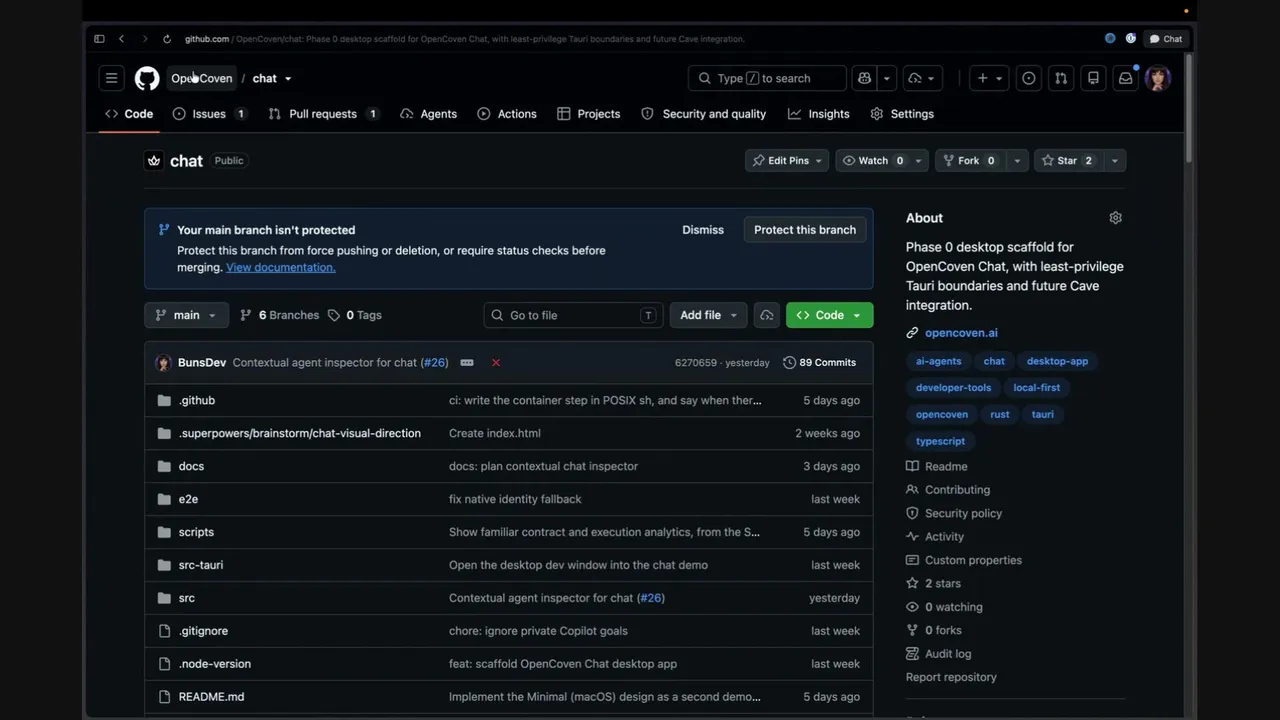This screenshot has height=720, width=1280.
Task: Open the main branch selector dropdown
Action: 186,315
